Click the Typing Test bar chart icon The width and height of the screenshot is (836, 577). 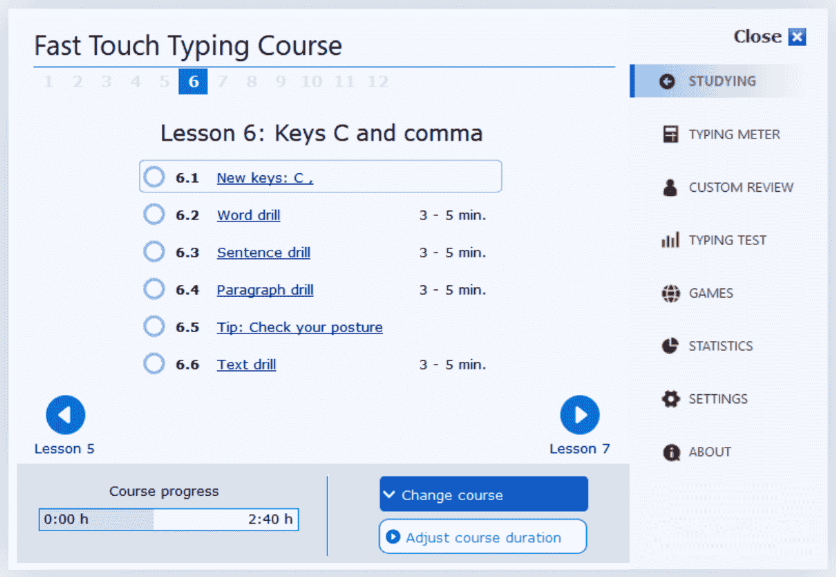[x=670, y=240]
